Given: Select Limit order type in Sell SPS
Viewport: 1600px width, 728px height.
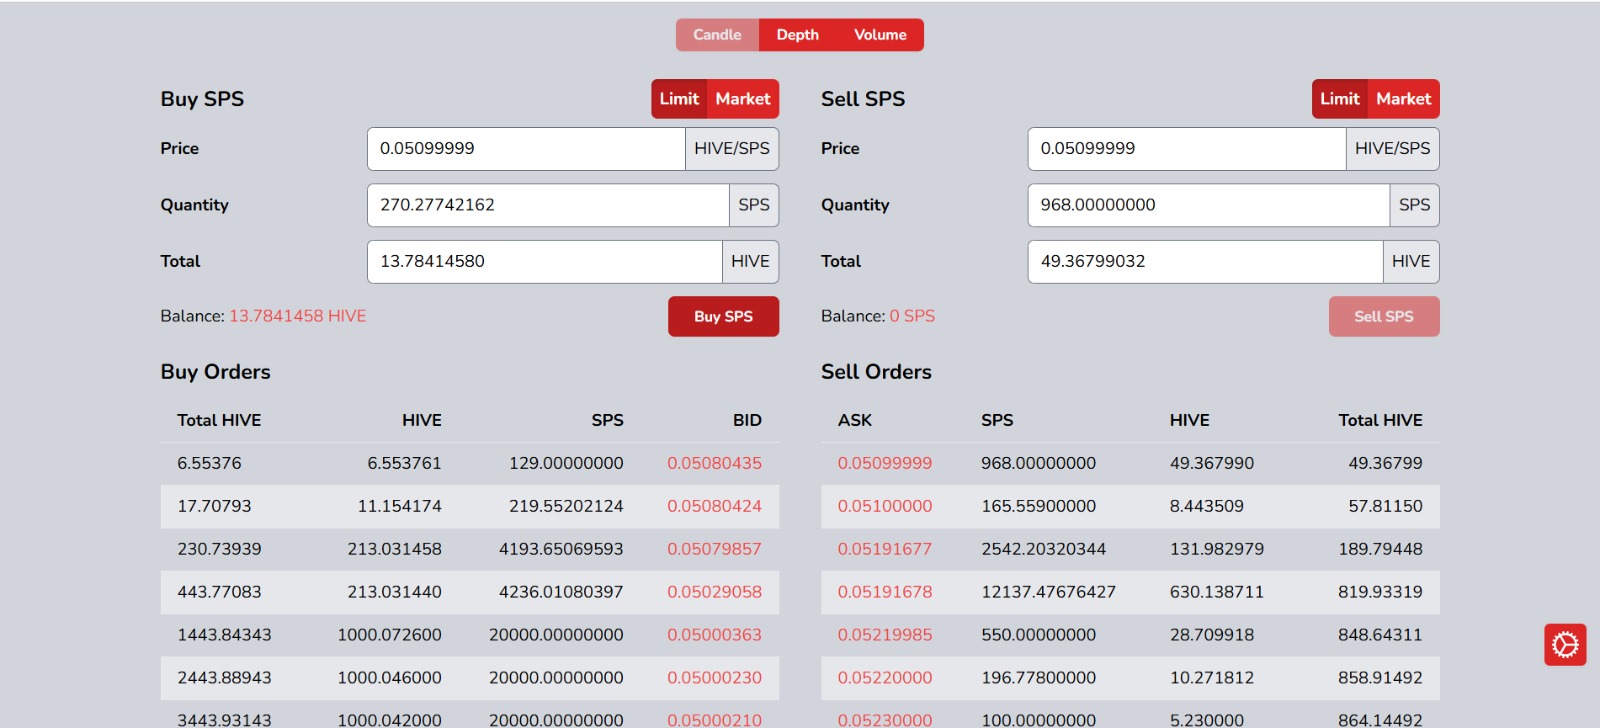Looking at the screenshot, I should tap(1339, 99).
